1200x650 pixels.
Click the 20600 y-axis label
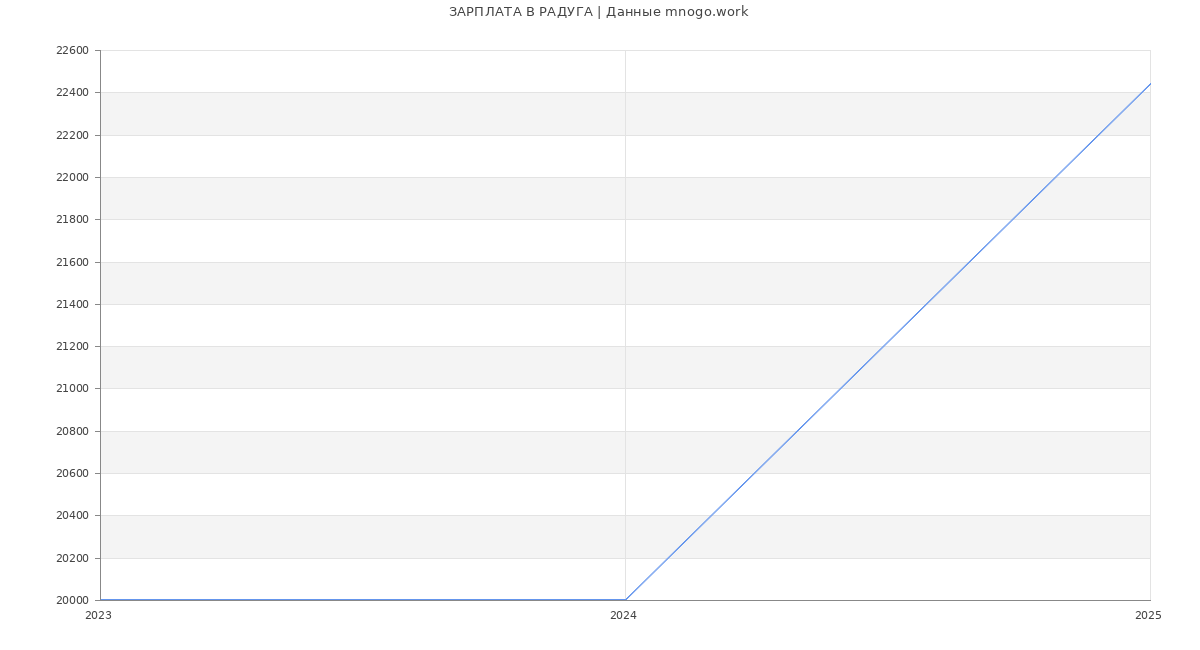click(x=72, y=474)
